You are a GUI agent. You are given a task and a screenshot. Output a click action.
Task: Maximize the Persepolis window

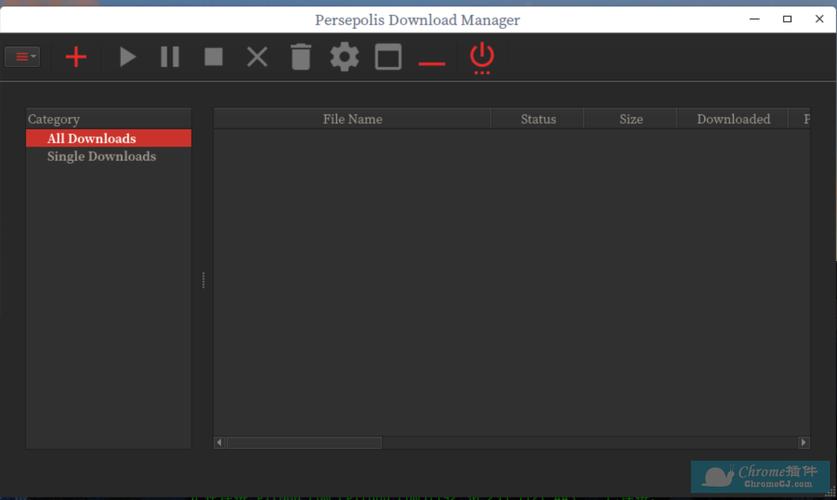click(x=787, y=19)
